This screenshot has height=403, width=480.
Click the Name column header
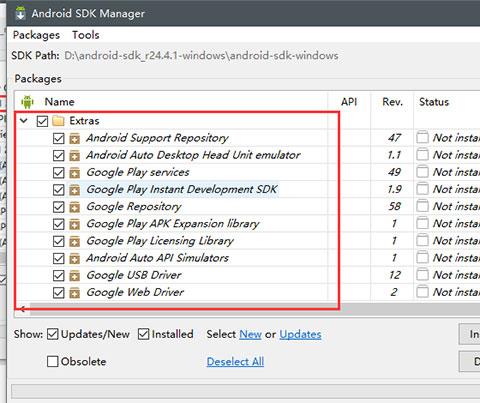59,102
